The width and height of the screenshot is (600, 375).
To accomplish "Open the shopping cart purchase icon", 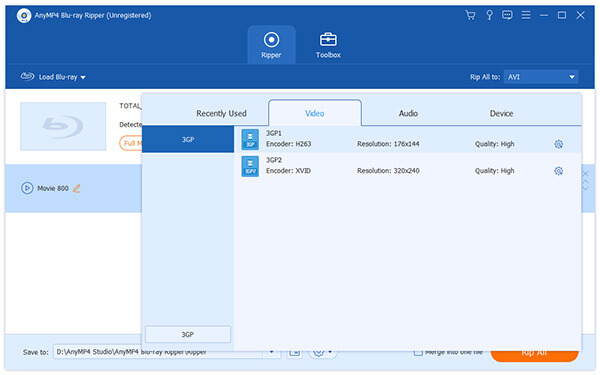I will coord(470,15).
